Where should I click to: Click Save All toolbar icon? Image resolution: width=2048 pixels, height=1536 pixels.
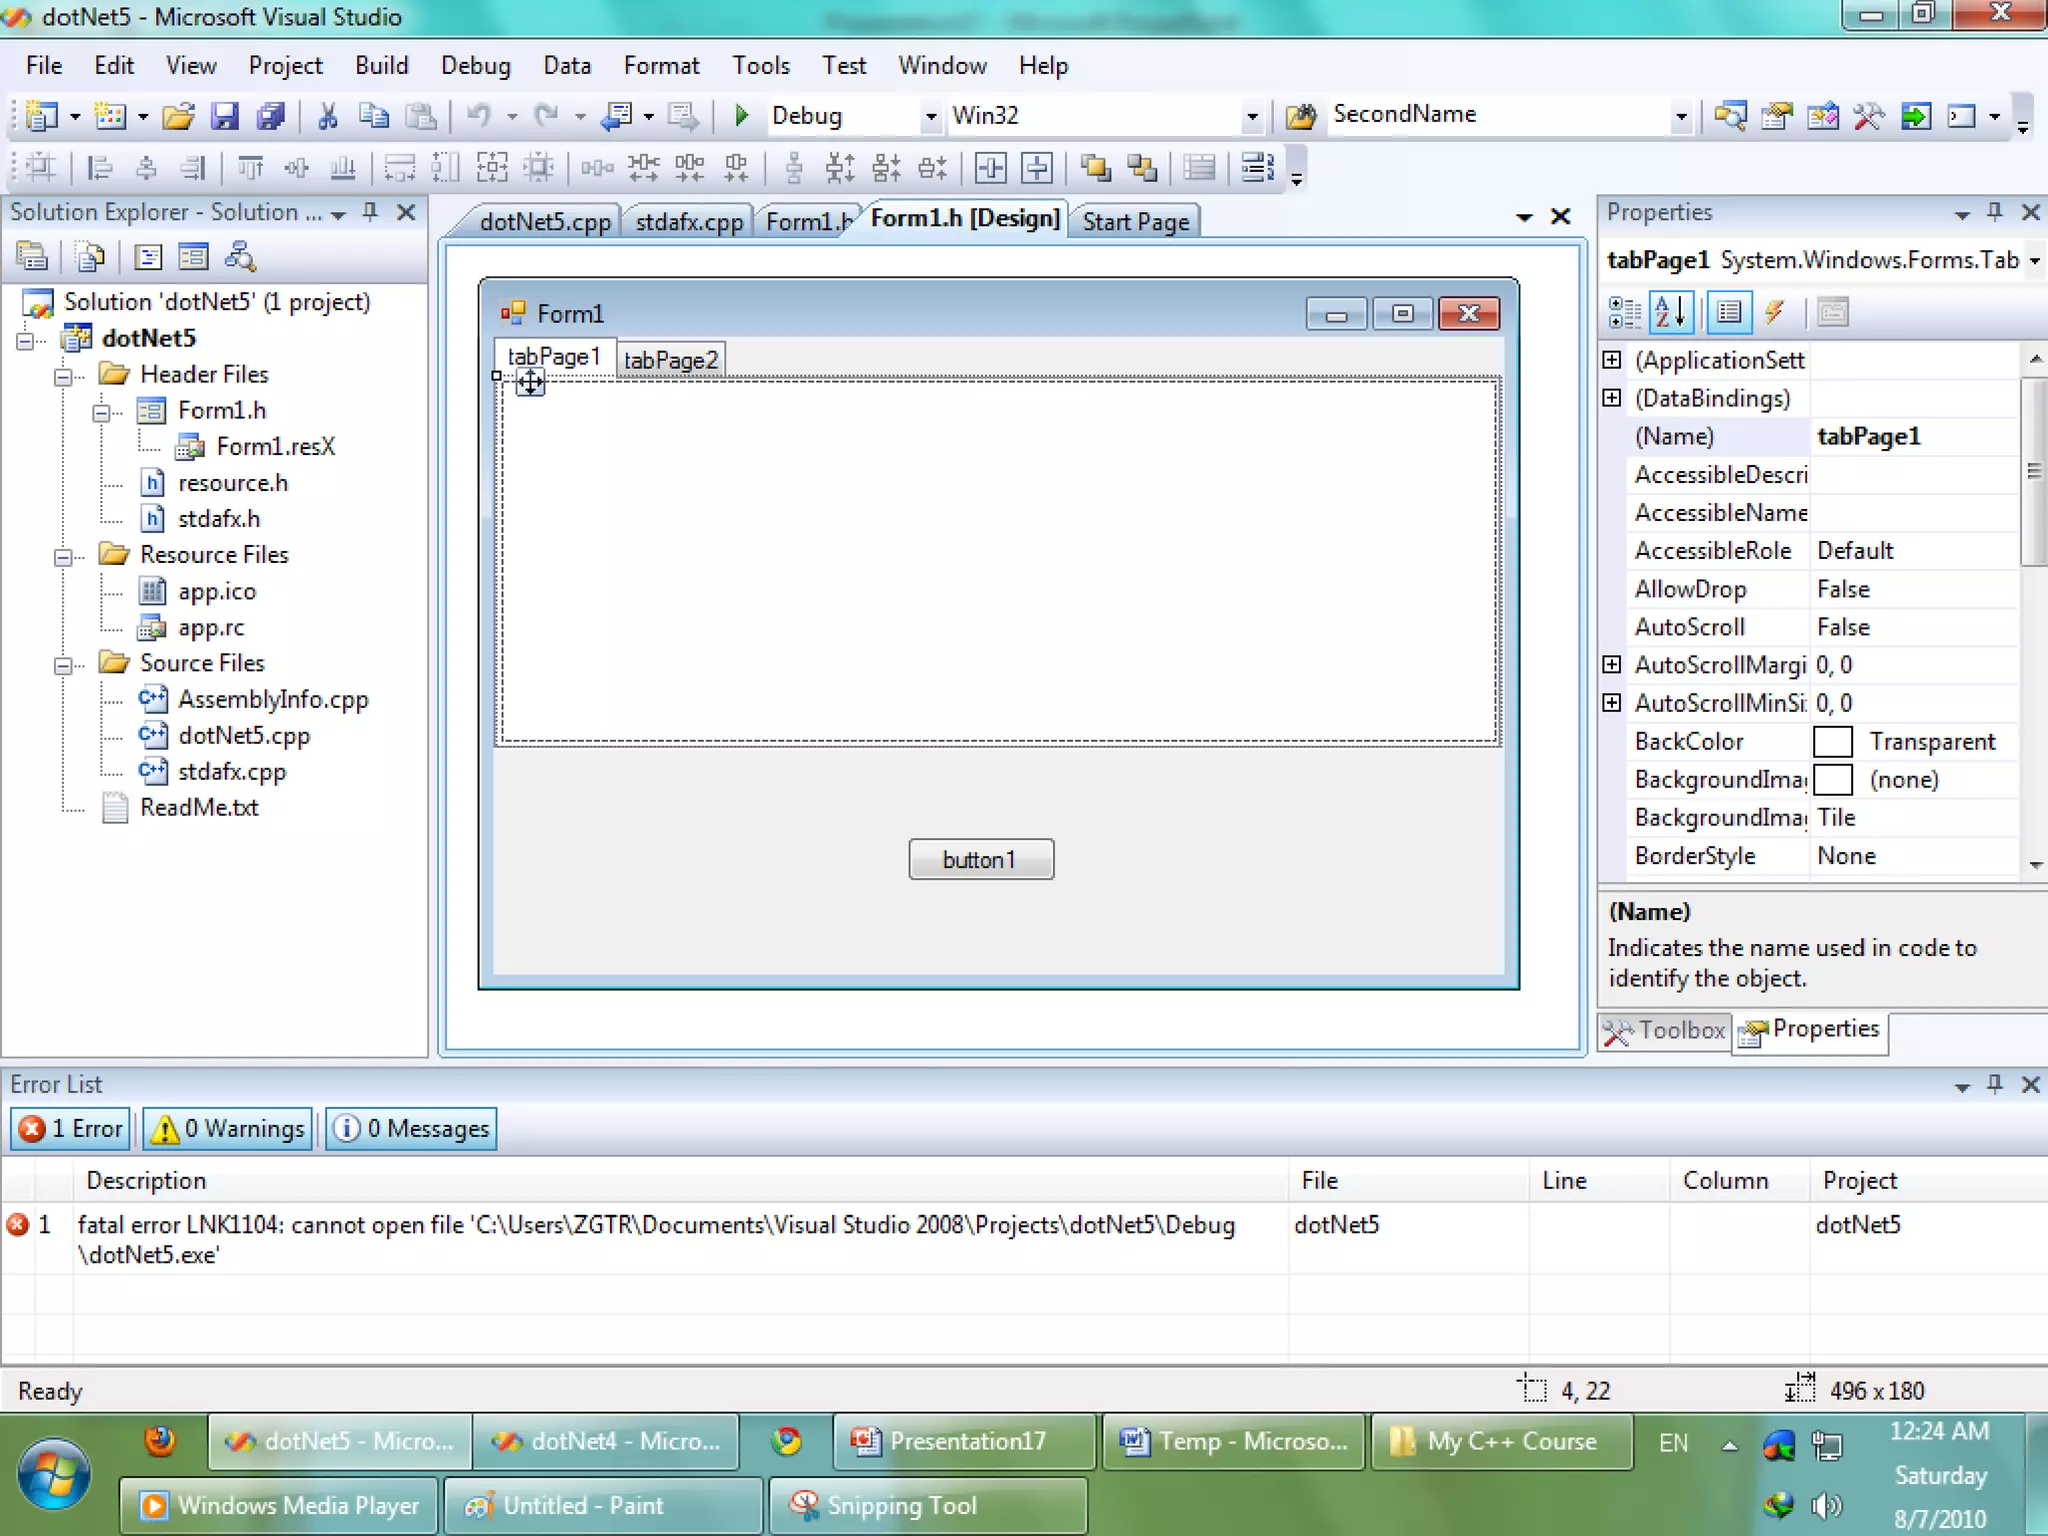(x=271, y=116)
